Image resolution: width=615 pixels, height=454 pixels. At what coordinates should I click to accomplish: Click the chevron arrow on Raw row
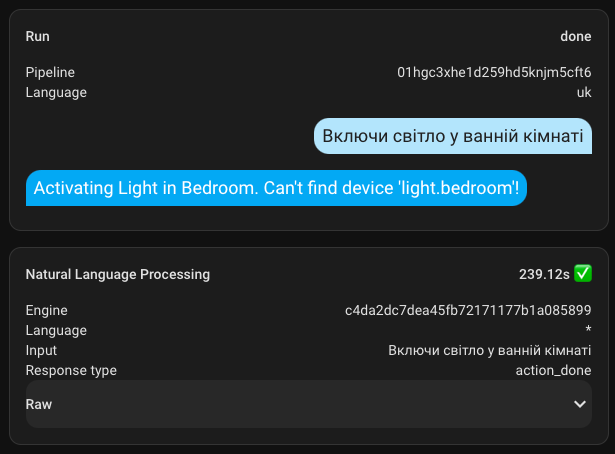(x=580, y=404)
